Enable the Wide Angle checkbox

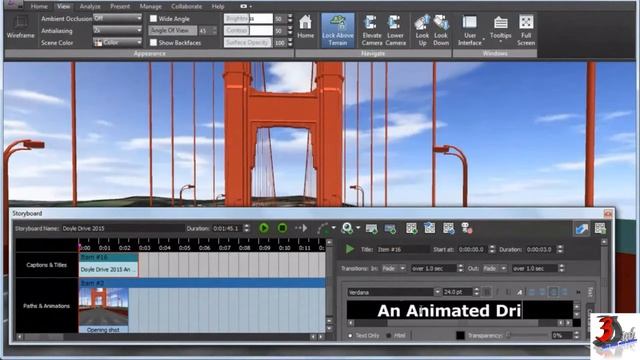(x=153, y=18)
